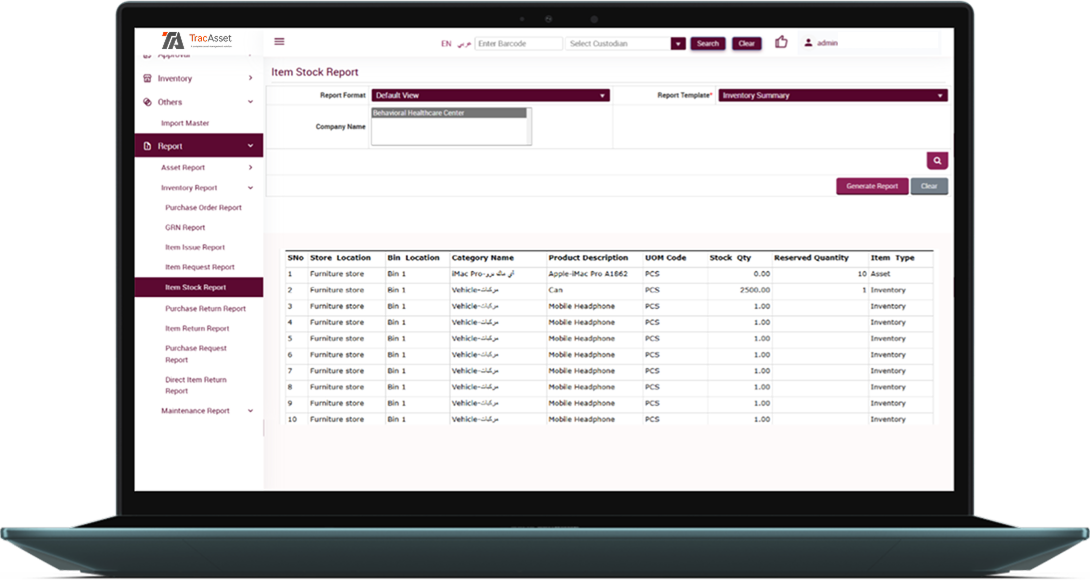Select GRN Report in the sidebar
Viewport: 1090px width, 580px height.
(x=185, y=228)
